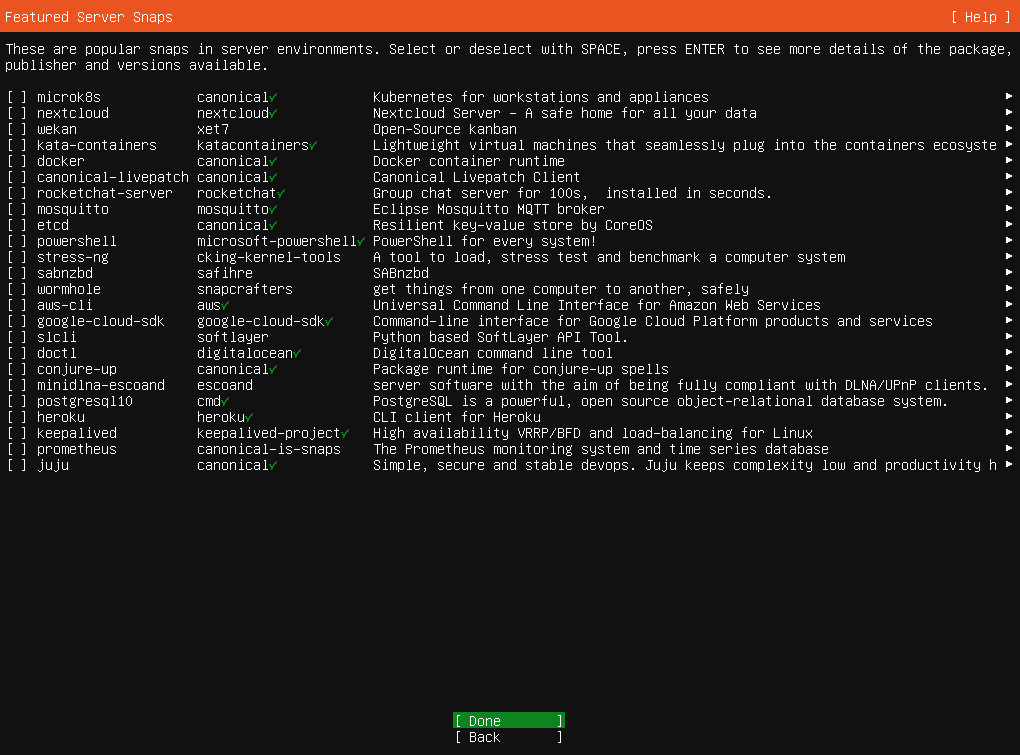Viewport: 1020px width, 755px height.
Task: Click the Done button
Action: point(509,721)
